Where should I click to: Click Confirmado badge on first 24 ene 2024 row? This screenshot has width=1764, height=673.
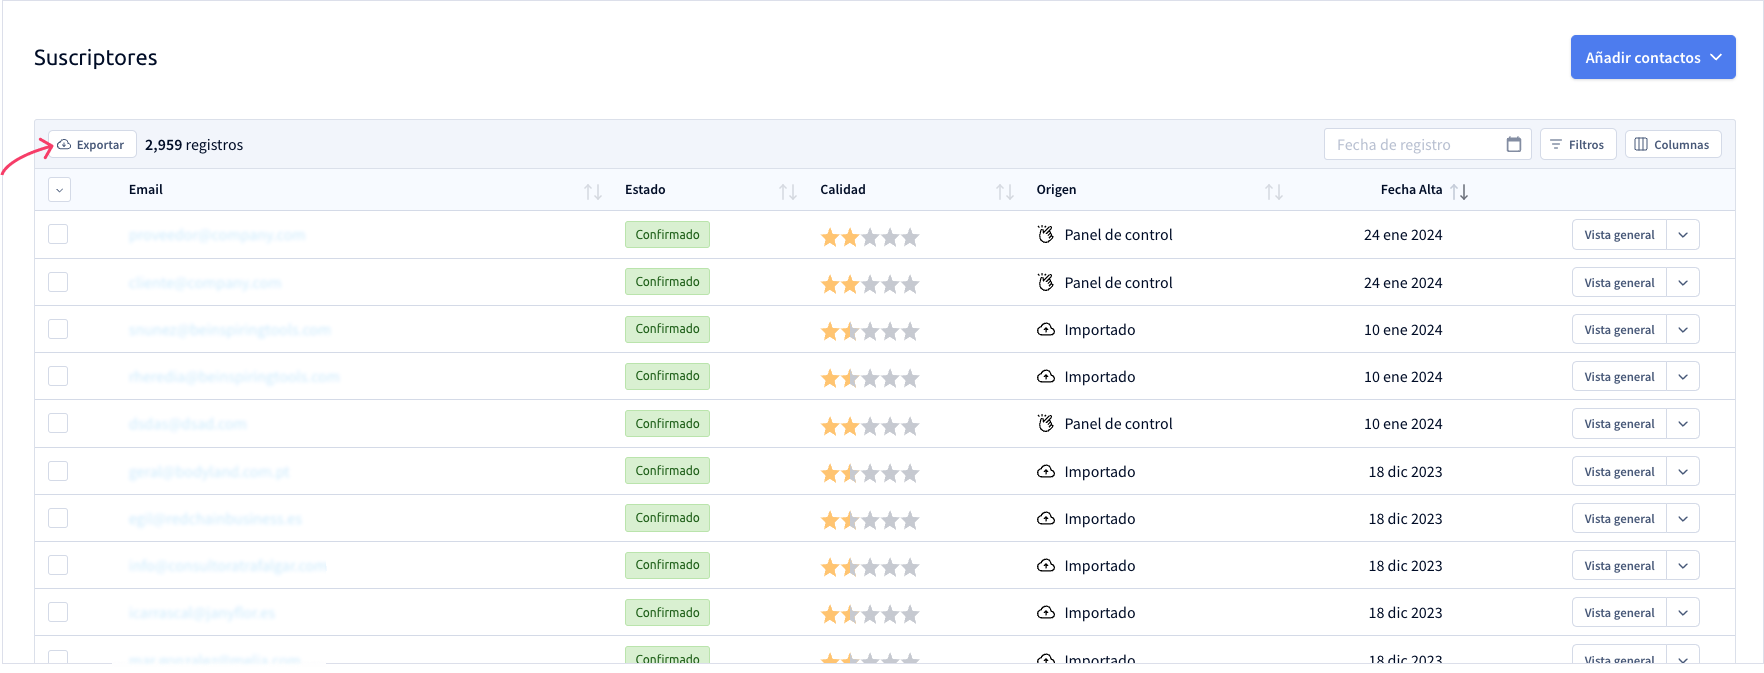(x=667, y=235)
